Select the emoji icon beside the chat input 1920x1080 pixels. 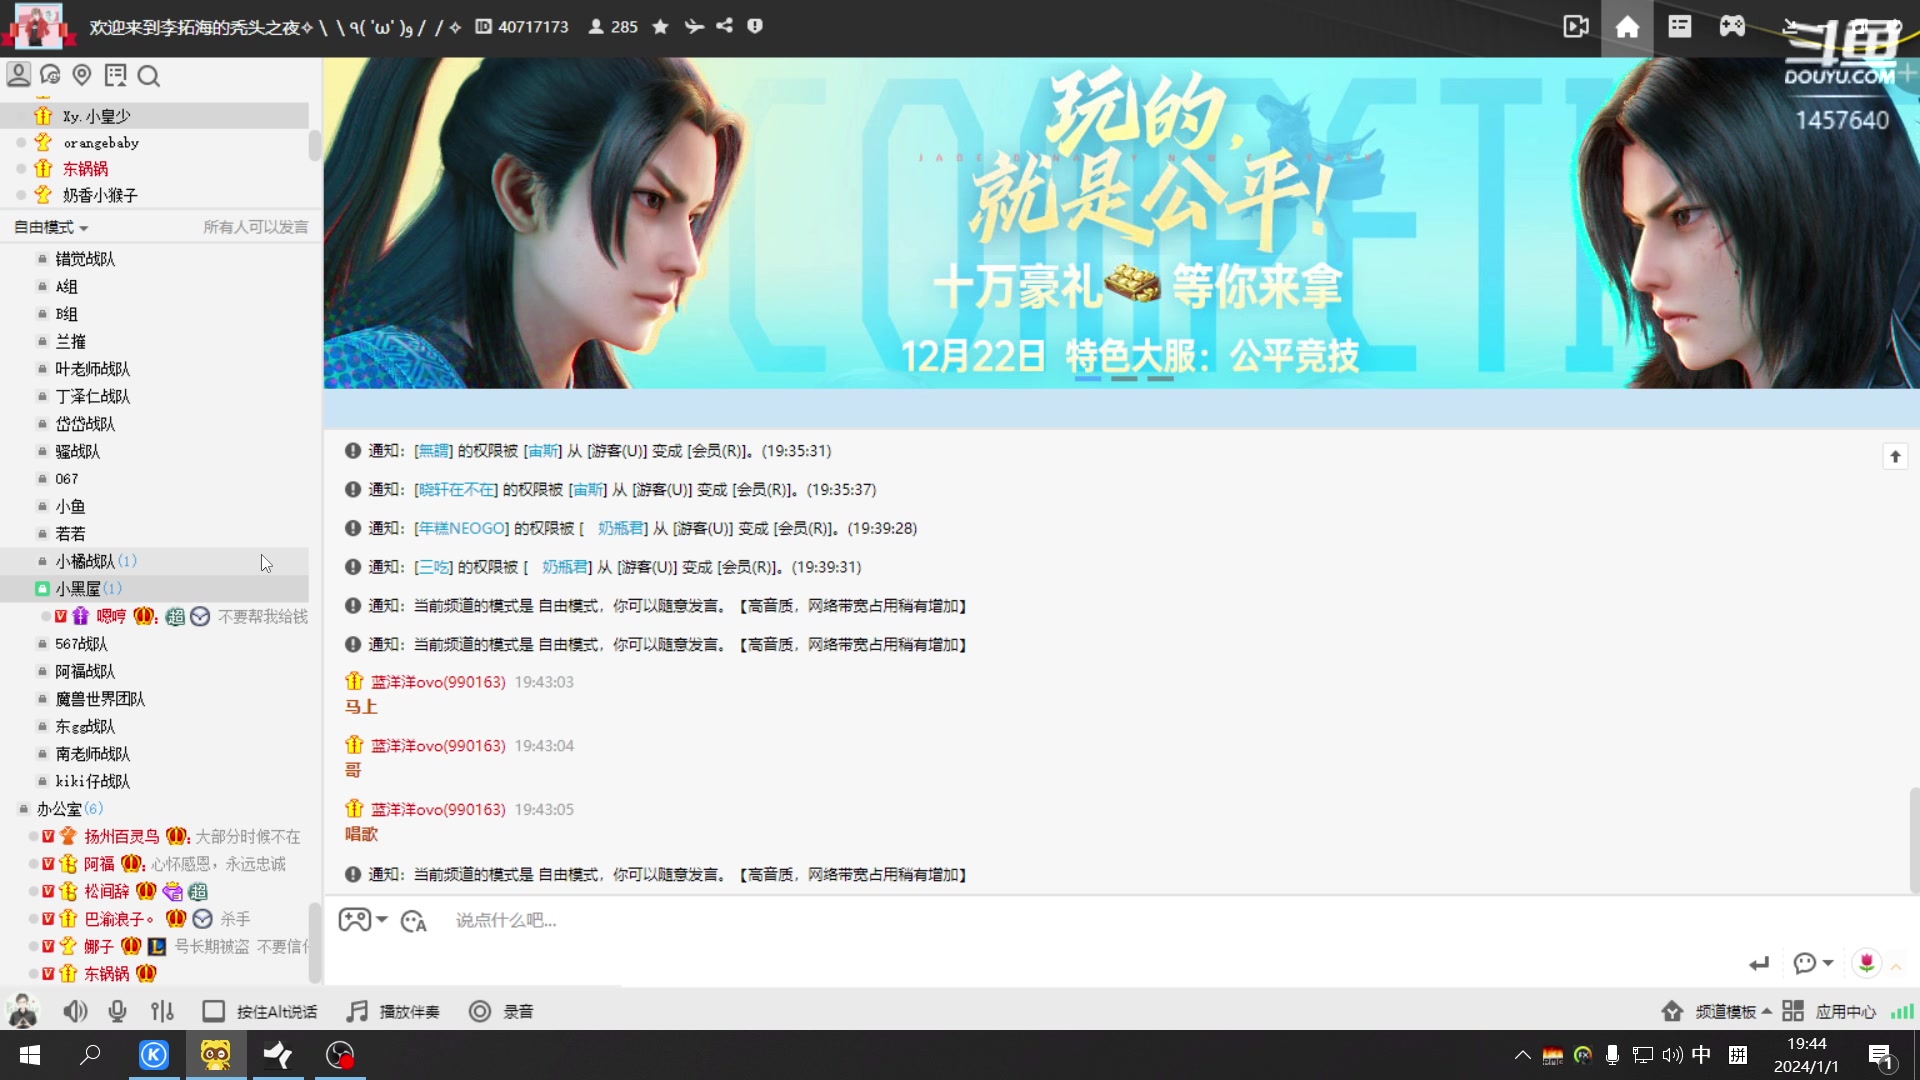(414, 921)
